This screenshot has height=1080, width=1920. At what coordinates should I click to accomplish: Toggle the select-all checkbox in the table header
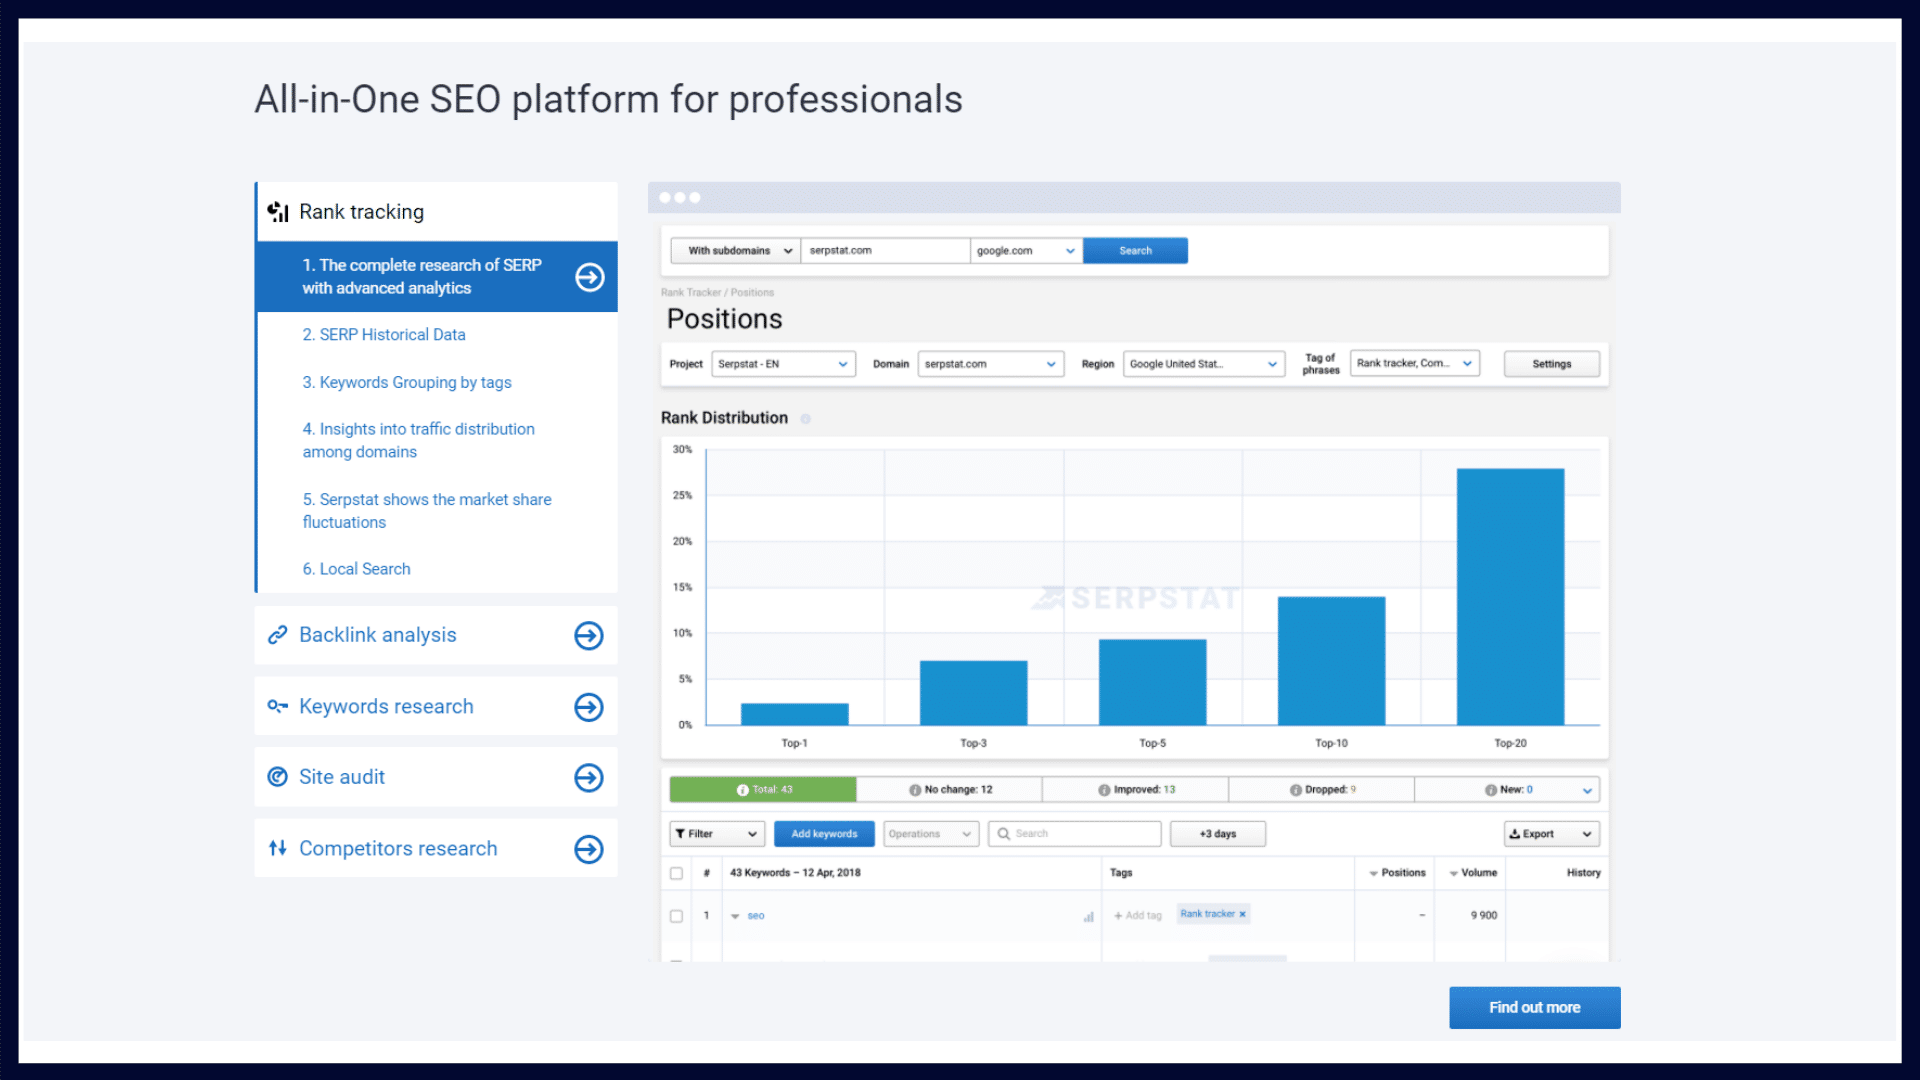tap(676, 873)
